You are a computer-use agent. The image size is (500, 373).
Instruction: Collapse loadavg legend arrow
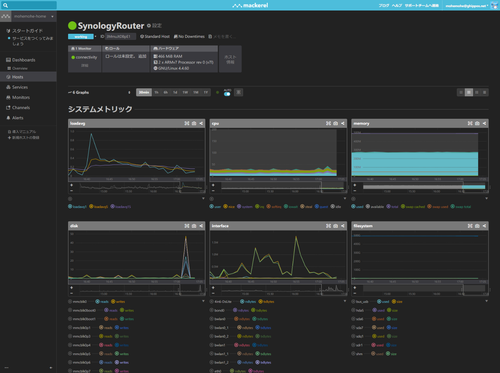(x=203, y=199)
